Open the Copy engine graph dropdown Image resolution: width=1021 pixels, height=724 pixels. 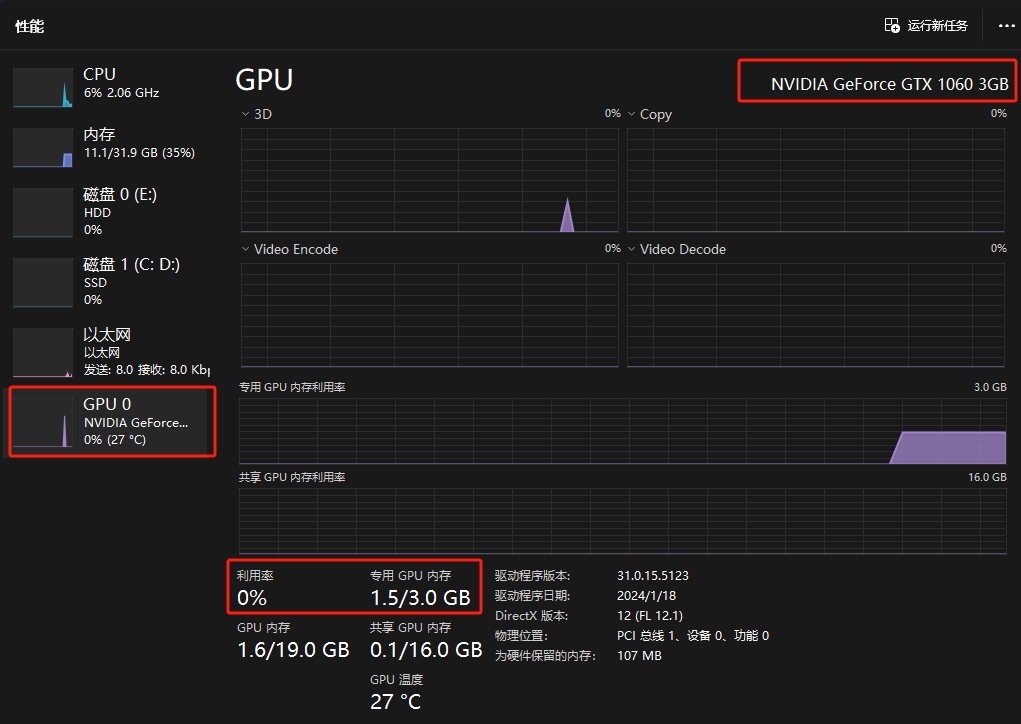(x=631, y=114)
